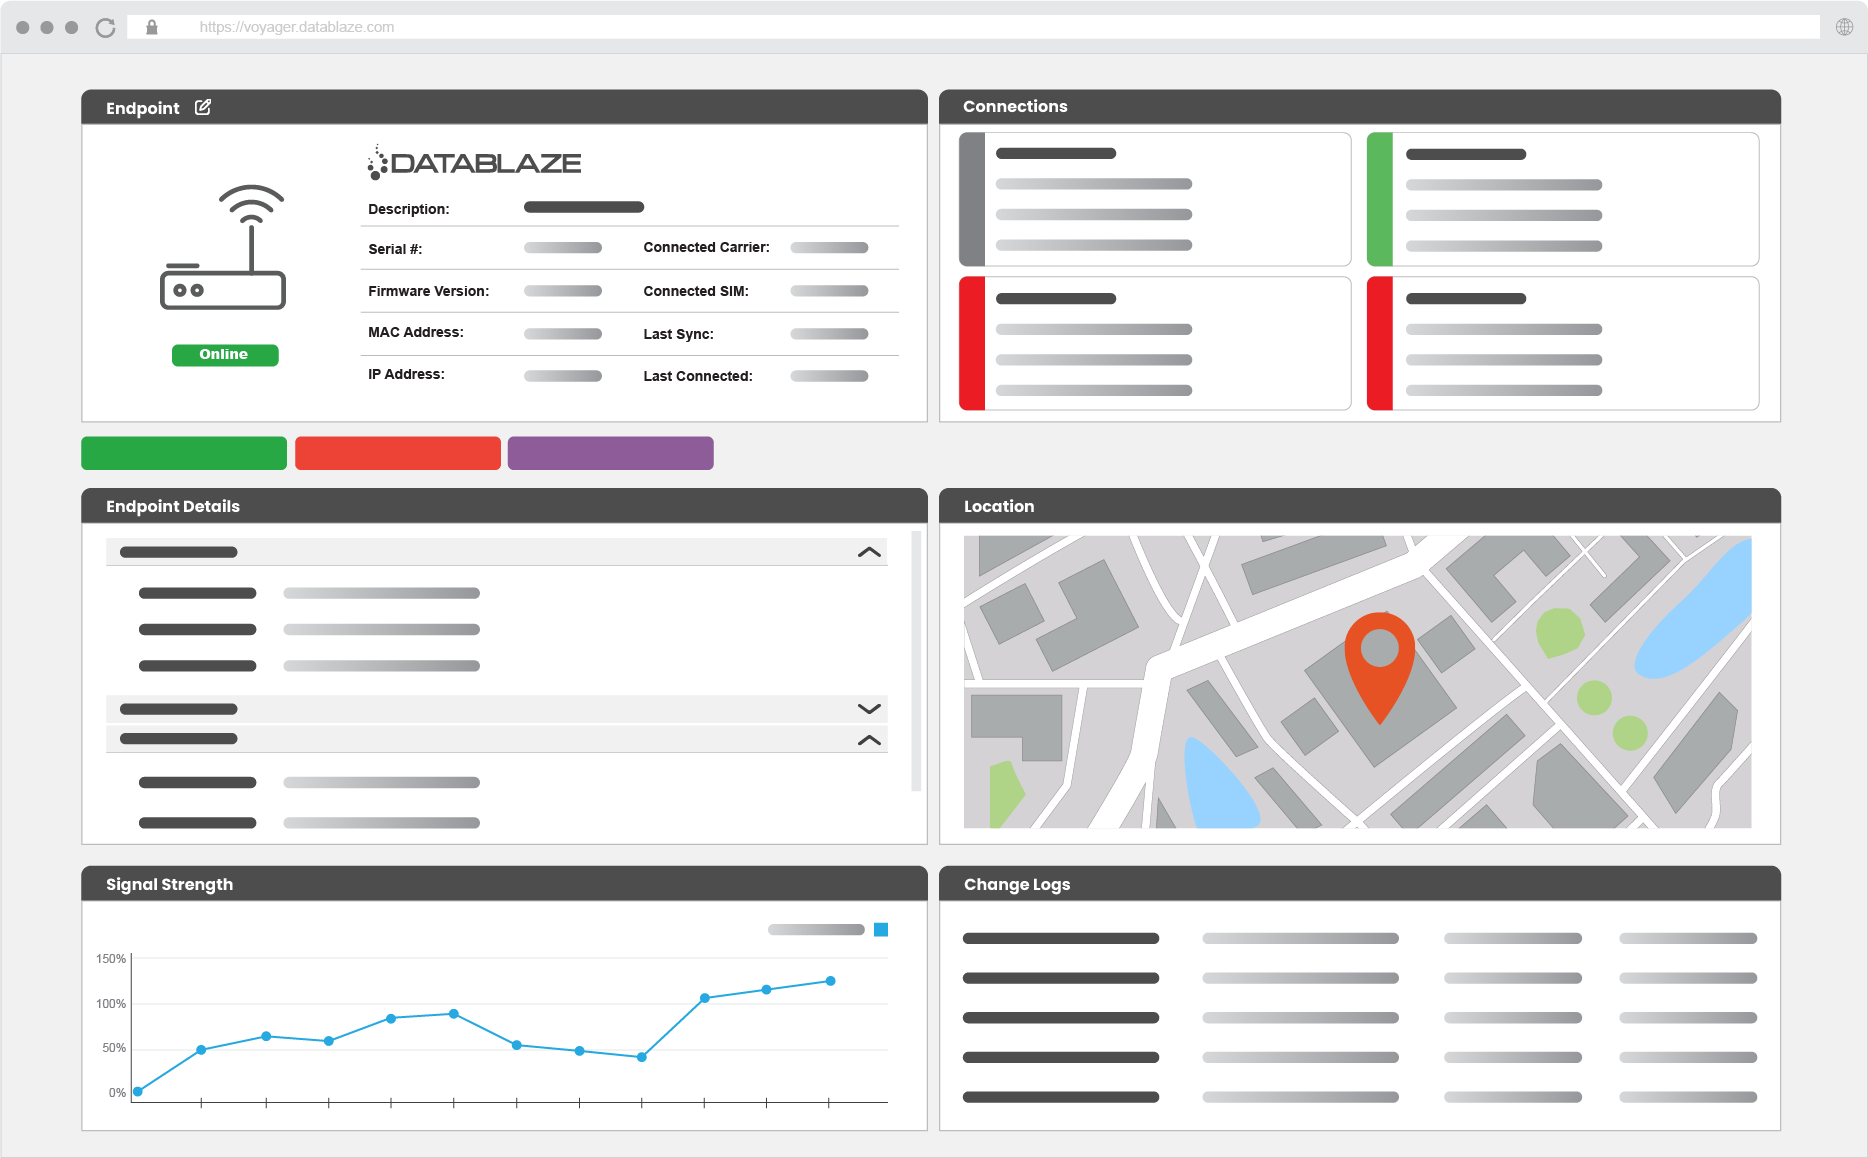The image size is (1868, 1158).
Task: Click the edit icon in the Endpoint header
Action: [204, 107]
